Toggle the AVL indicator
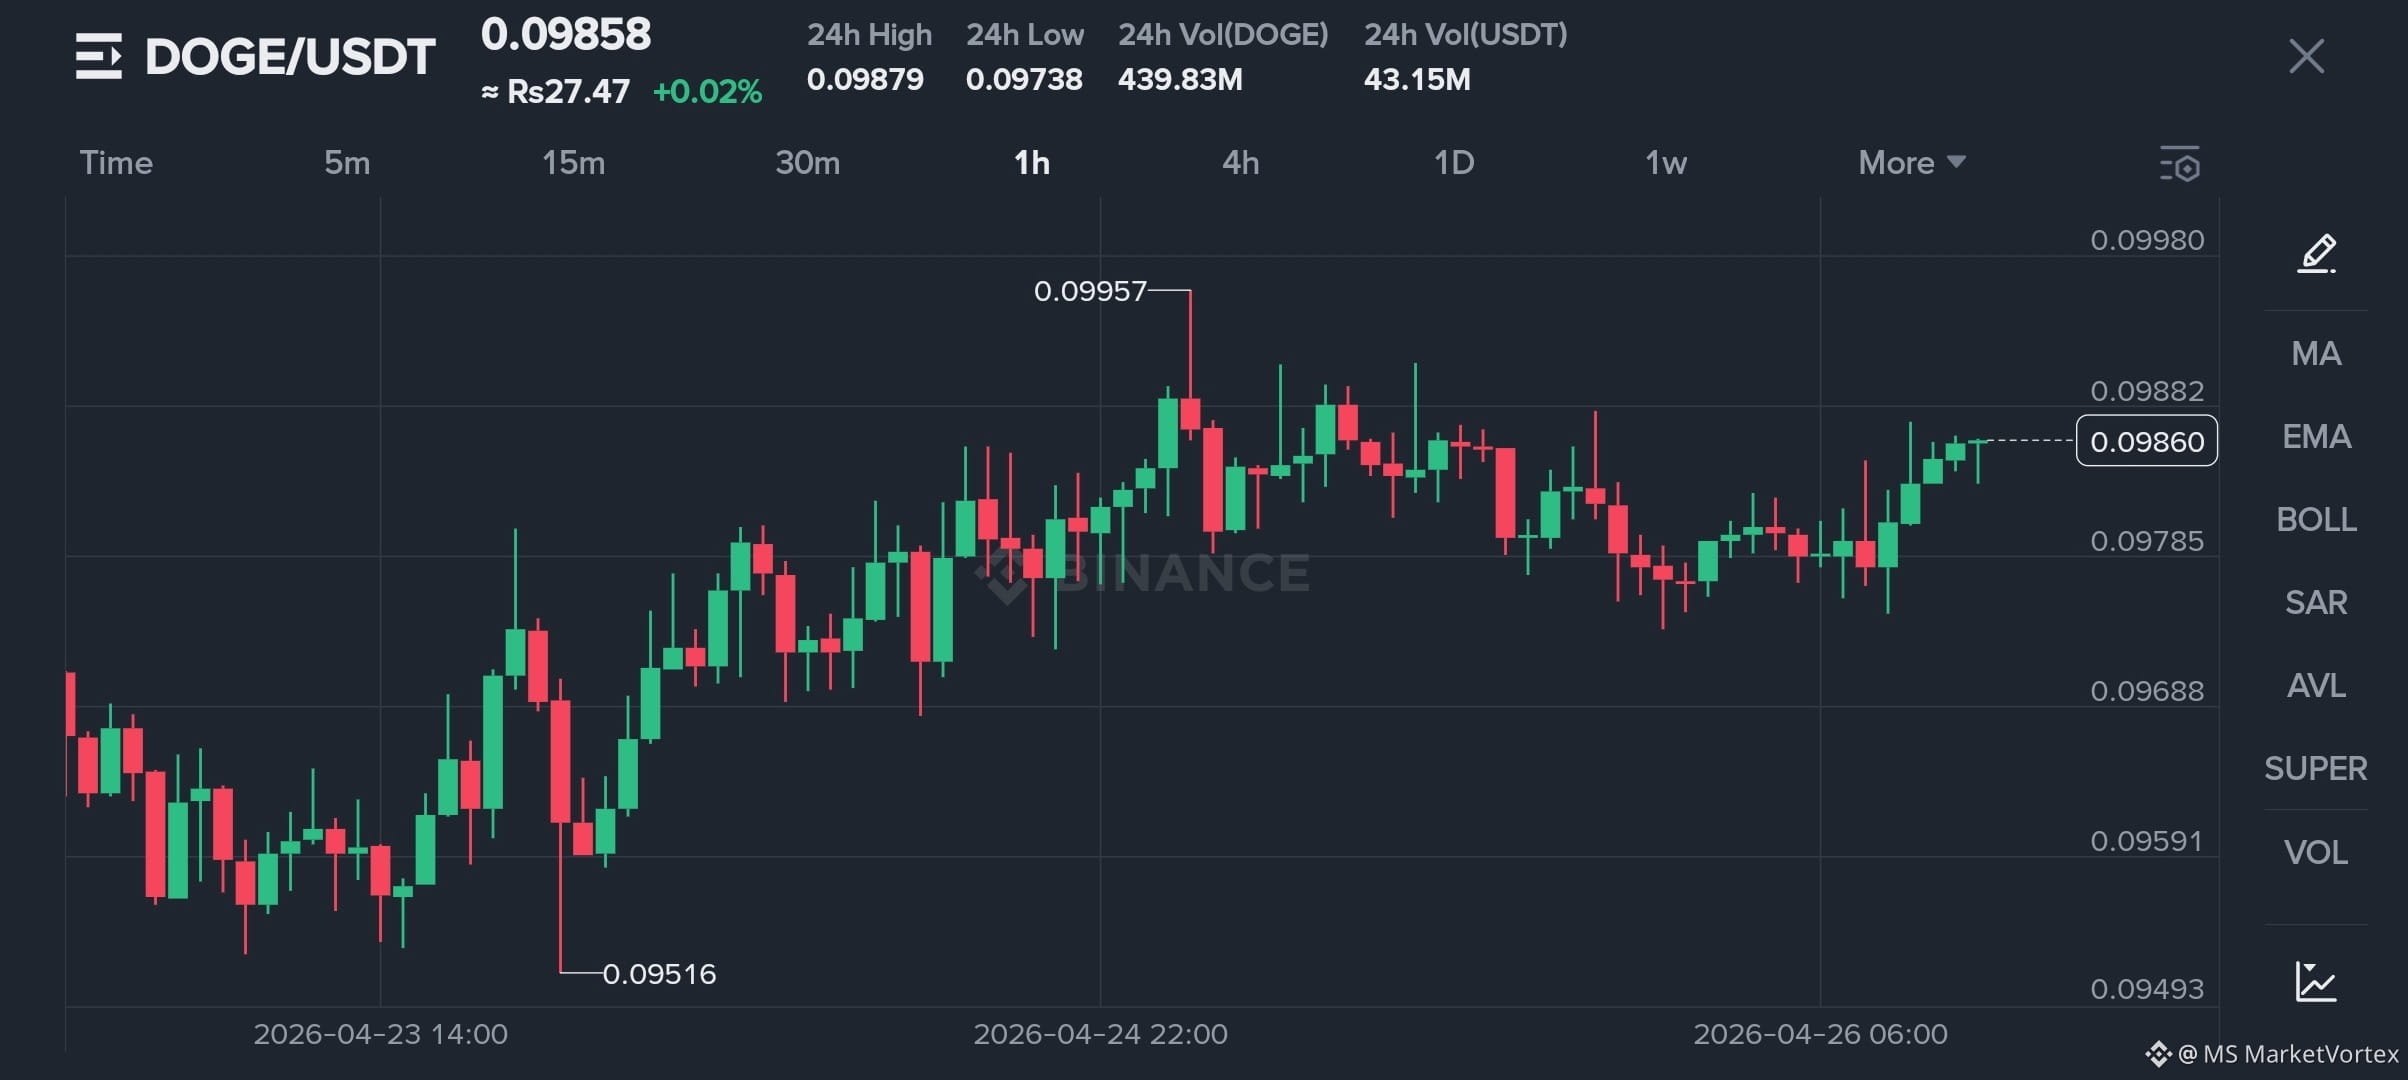Screen dimensions: 2408x1080 pos(2316,685)
